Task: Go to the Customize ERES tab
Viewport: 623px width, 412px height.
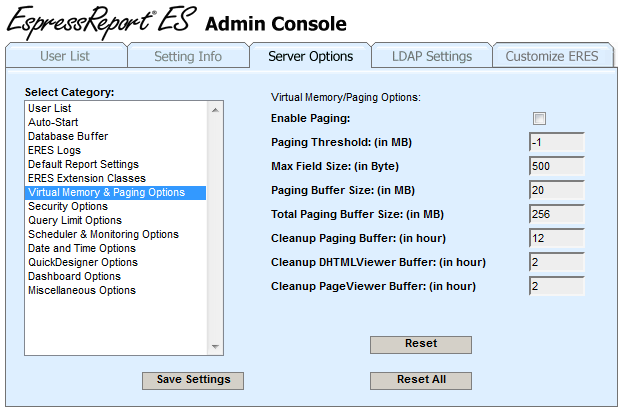Action: click(x=552, y=56)
